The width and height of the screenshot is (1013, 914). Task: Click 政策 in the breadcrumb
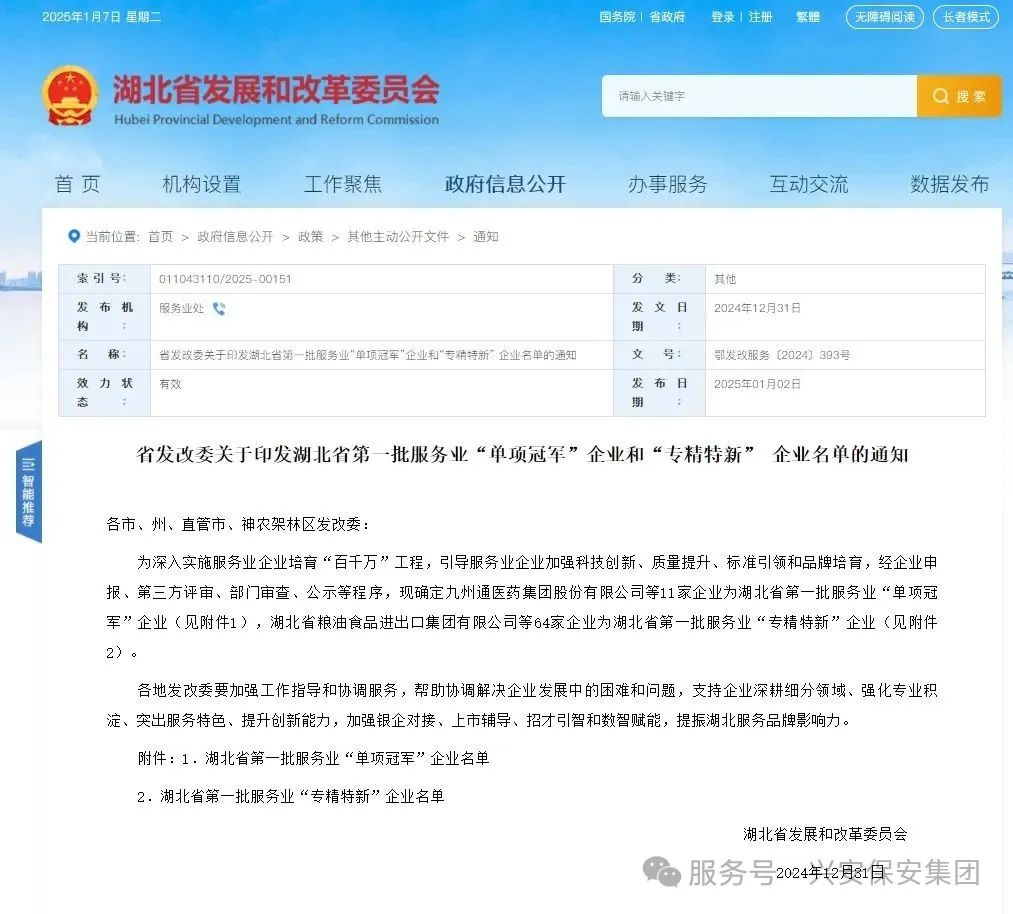pos(310,237)
